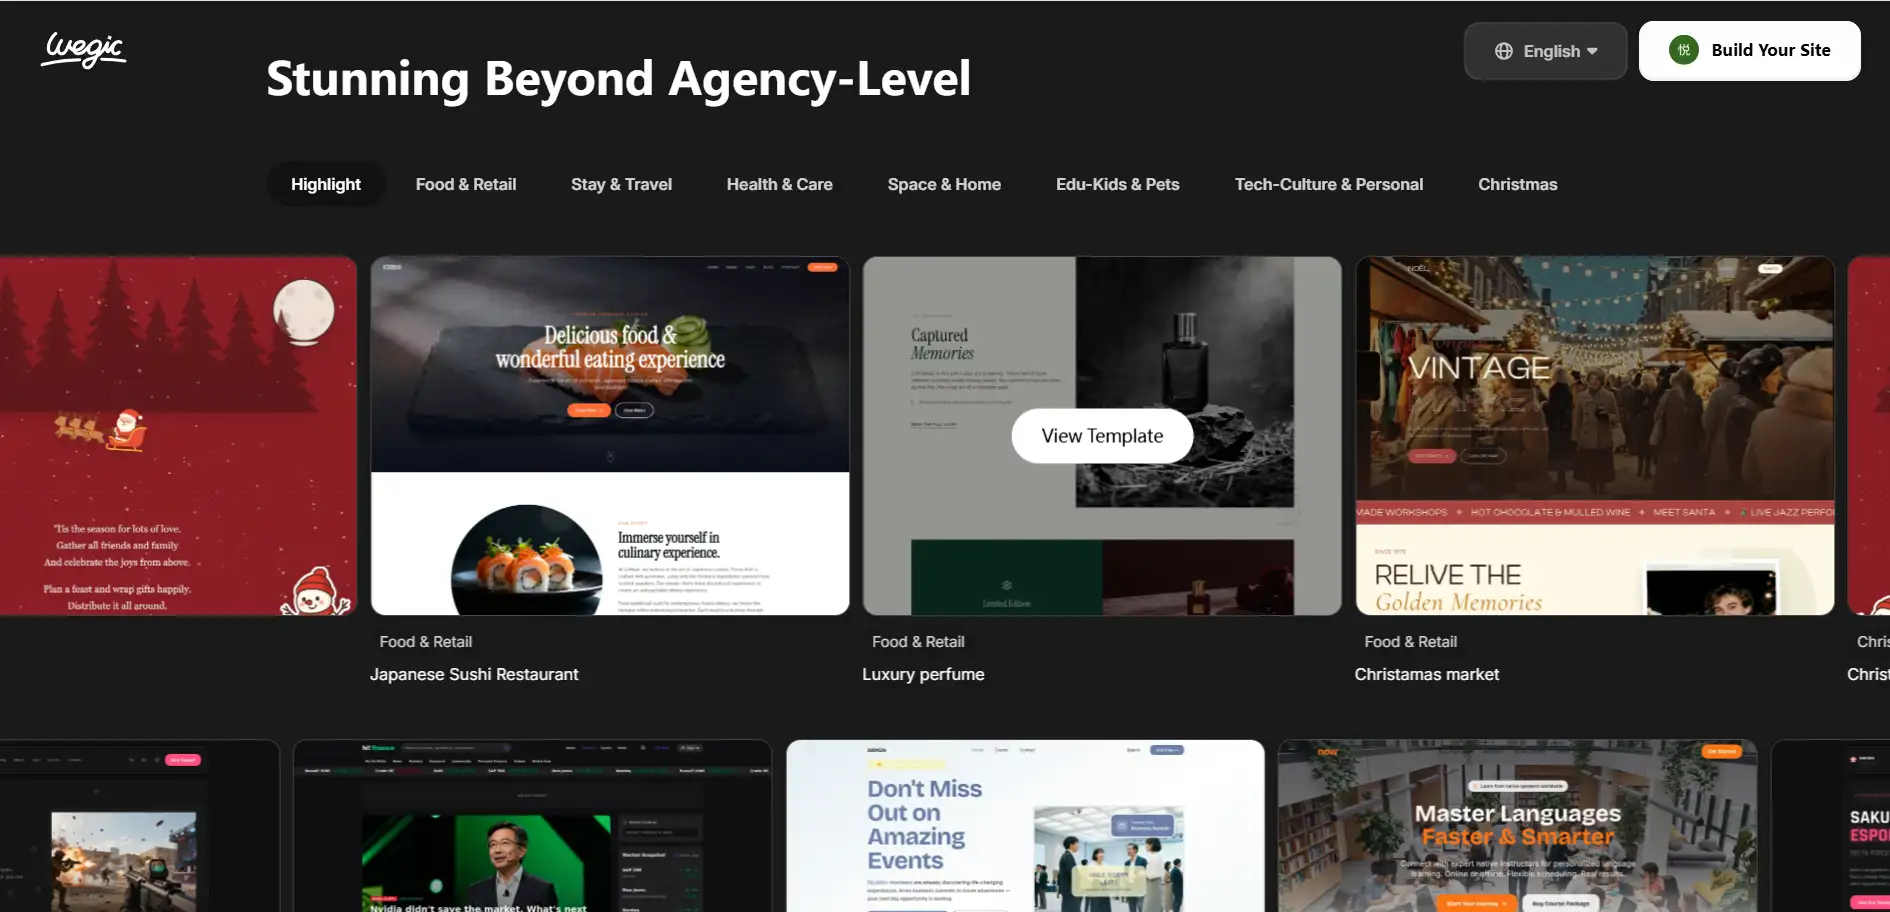This screenshot has height=912, width=1890.
Task: Open the Stay & Travel tab
Action: coord(621,184)
